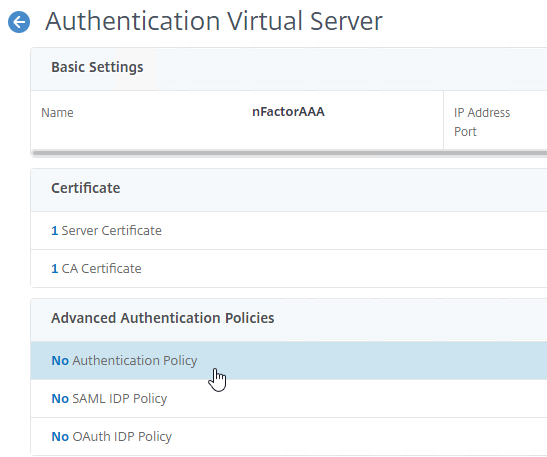
Task: Click the count 1 before Server Certificate
Action: pyautogui.click(x=54, y=231)
